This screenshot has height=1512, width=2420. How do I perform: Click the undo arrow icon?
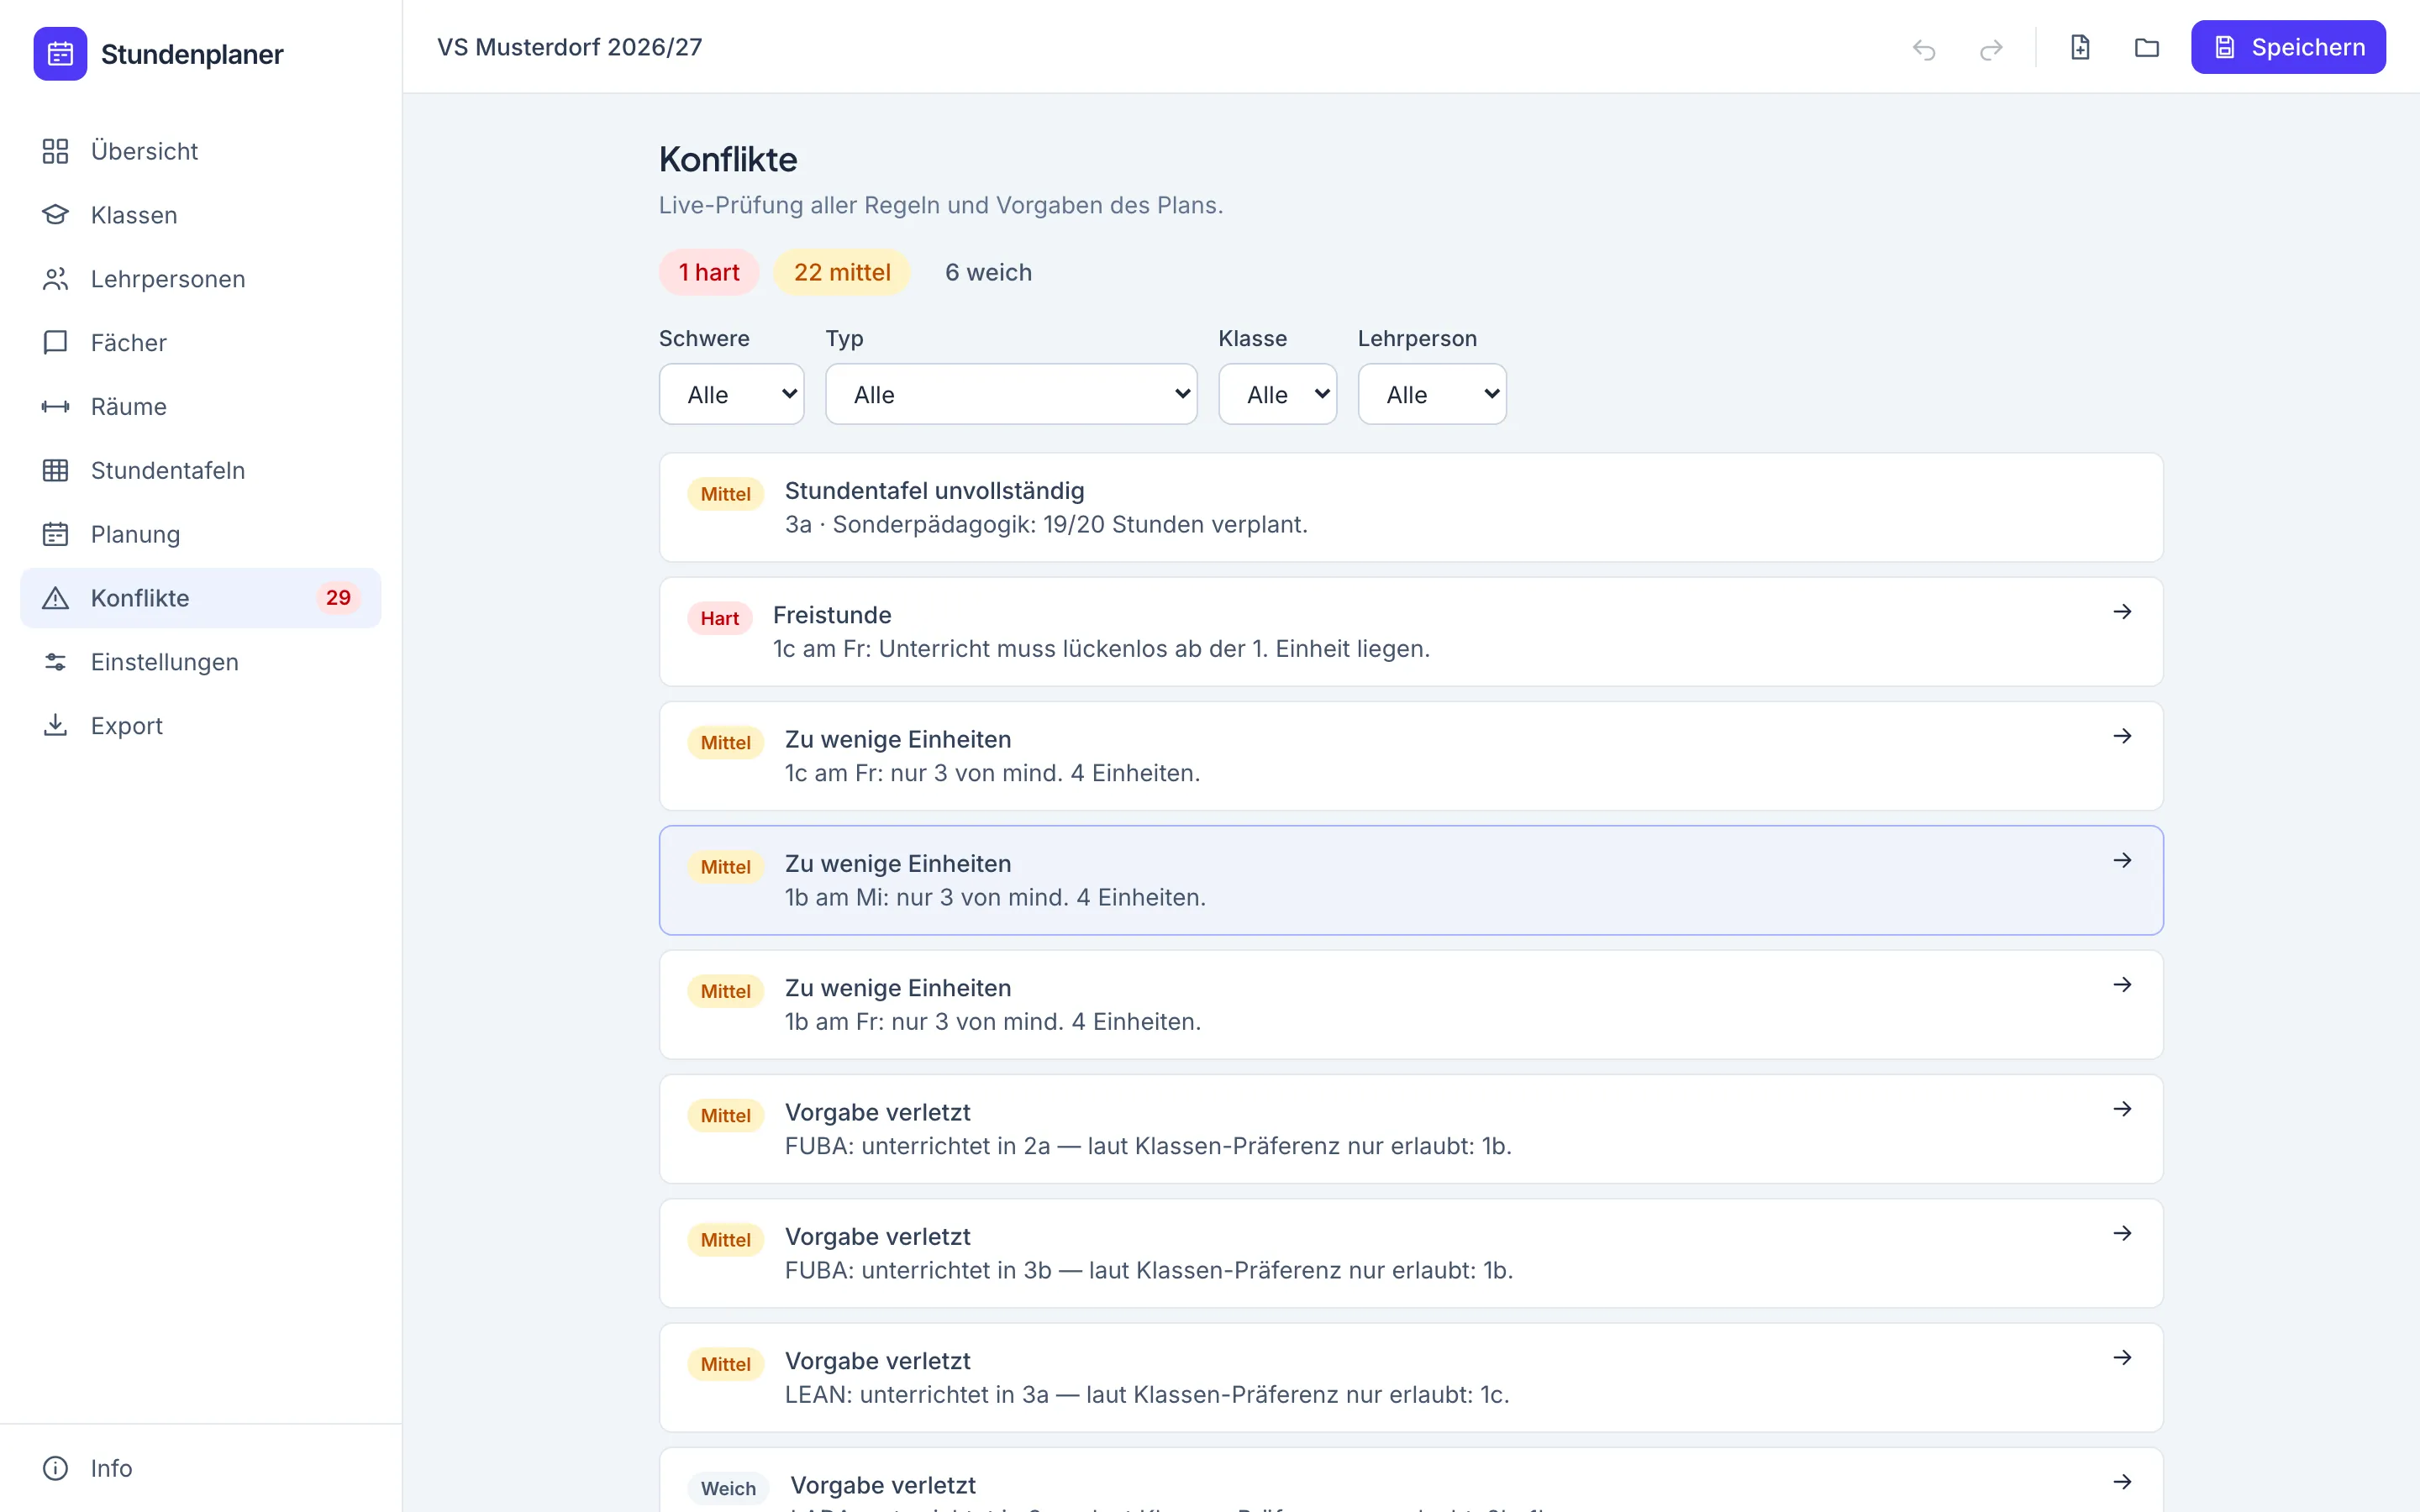point(1924,48)
